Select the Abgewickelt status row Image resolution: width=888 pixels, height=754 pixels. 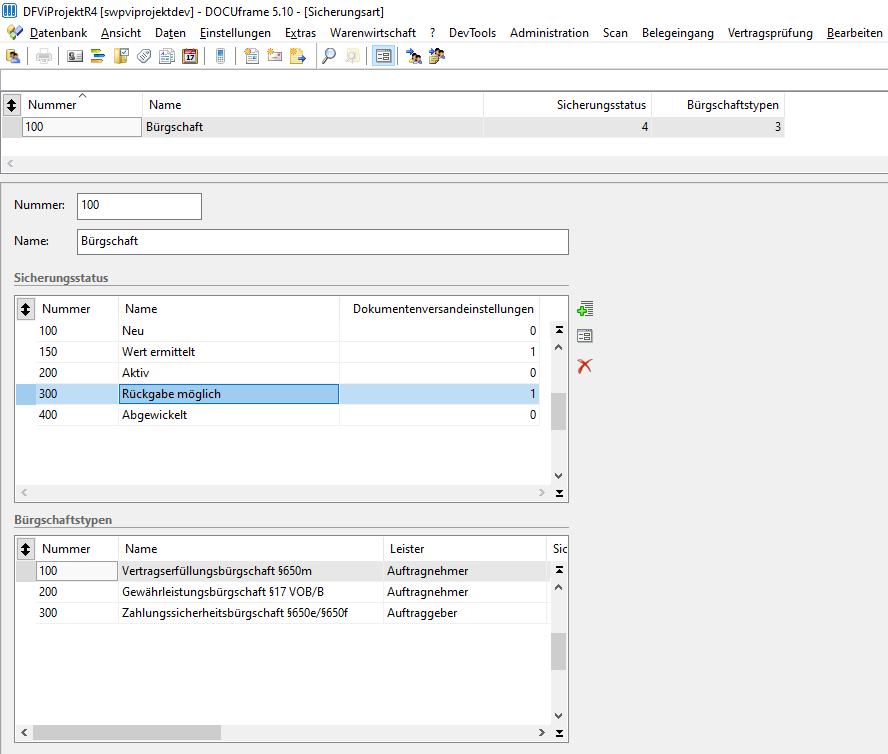pyautogui.click(x=278, y=415)
